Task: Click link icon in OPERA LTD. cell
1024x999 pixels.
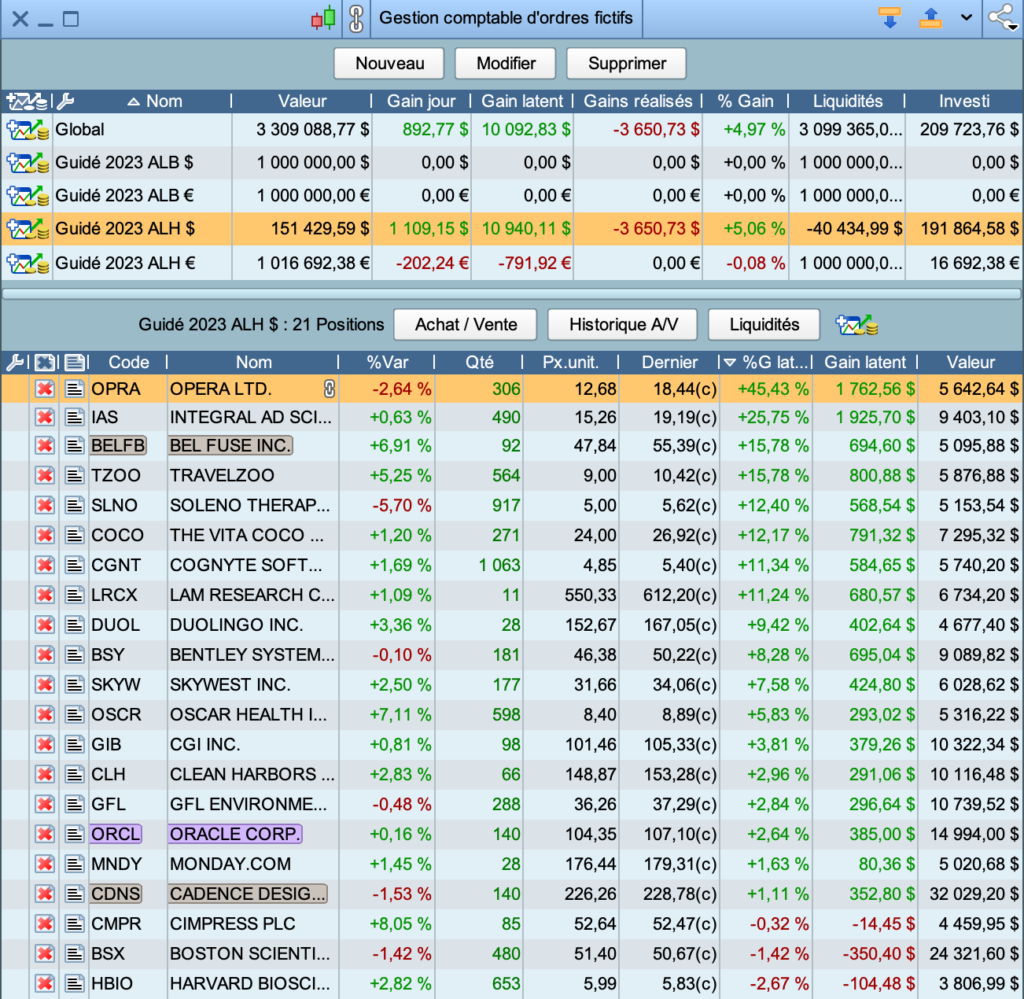Action: pos(329,389)
